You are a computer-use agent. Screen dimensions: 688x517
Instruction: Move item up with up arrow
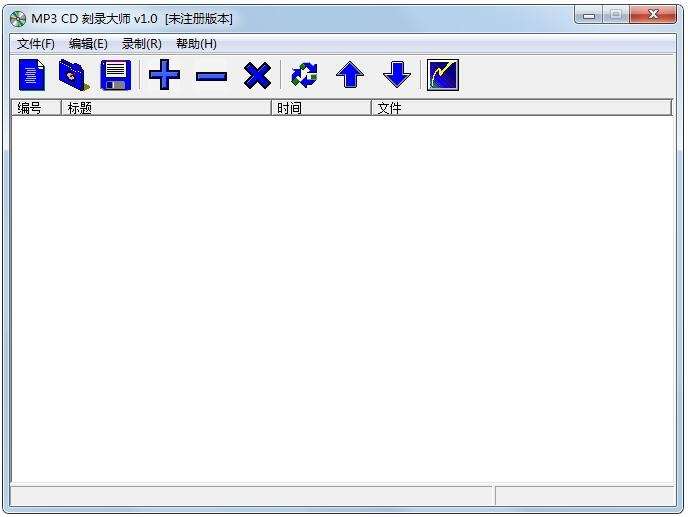pyautogui.click(x=350, y=75)
